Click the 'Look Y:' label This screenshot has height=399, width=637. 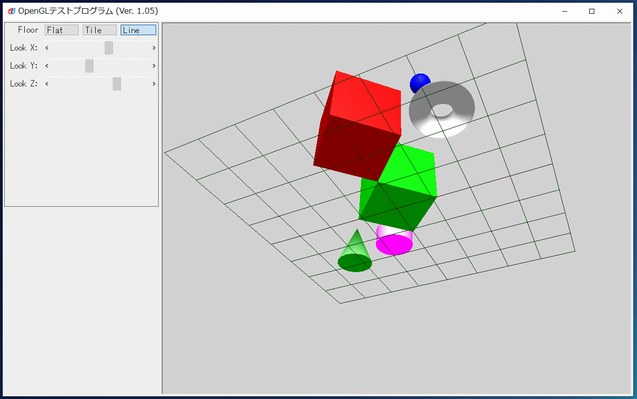point(24,66)
